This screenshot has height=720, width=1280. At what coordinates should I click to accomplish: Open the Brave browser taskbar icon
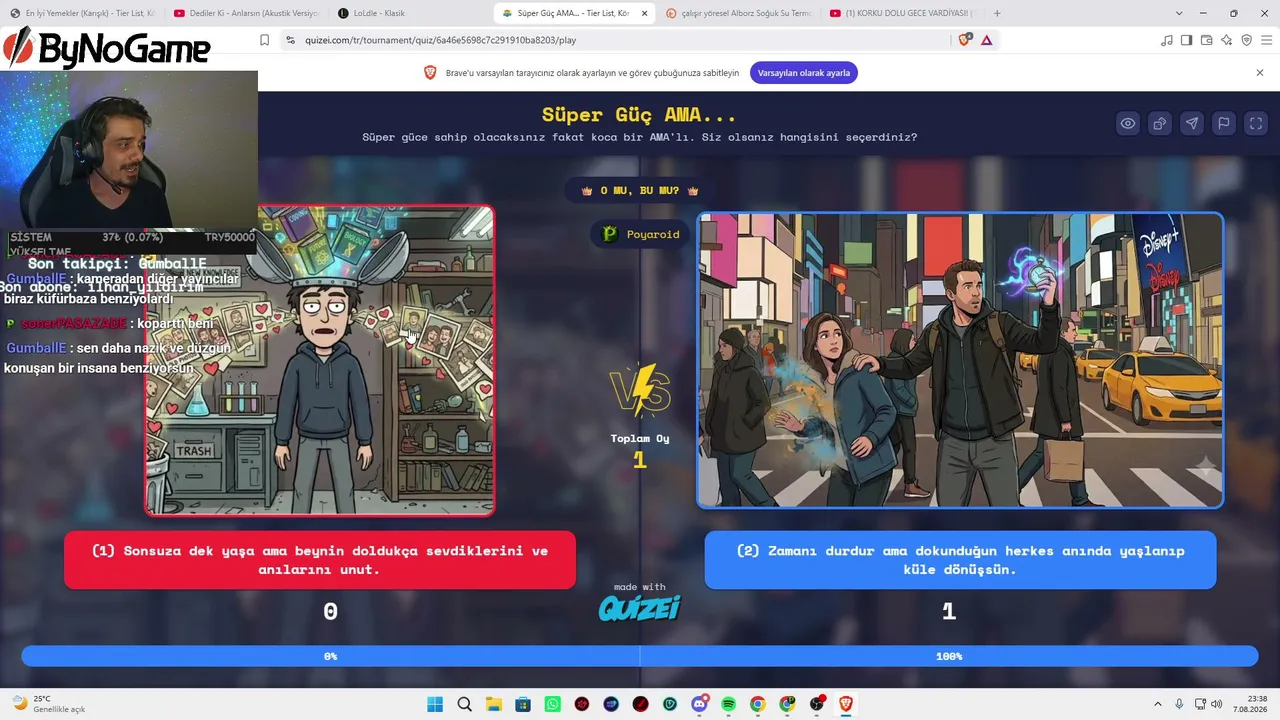(x=846, y=704)
